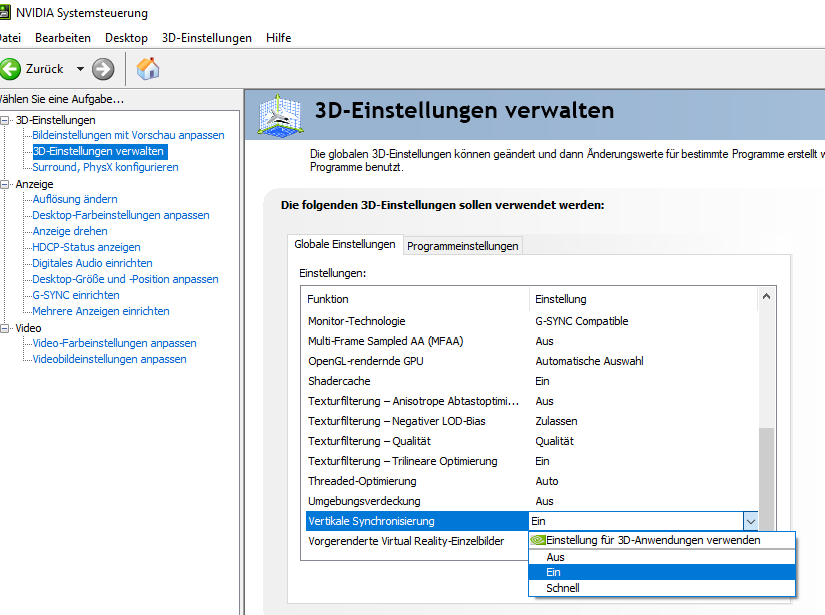Open the 3D-Einstellungen menu
This screenshot has height=615, width=825.
pyautogui.click(x=207, y=38)
